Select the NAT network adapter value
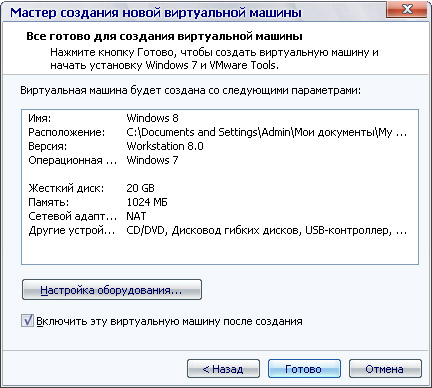The height and width of the screenshot is (388, 432). pyautogui.click(x=136, y=216)
